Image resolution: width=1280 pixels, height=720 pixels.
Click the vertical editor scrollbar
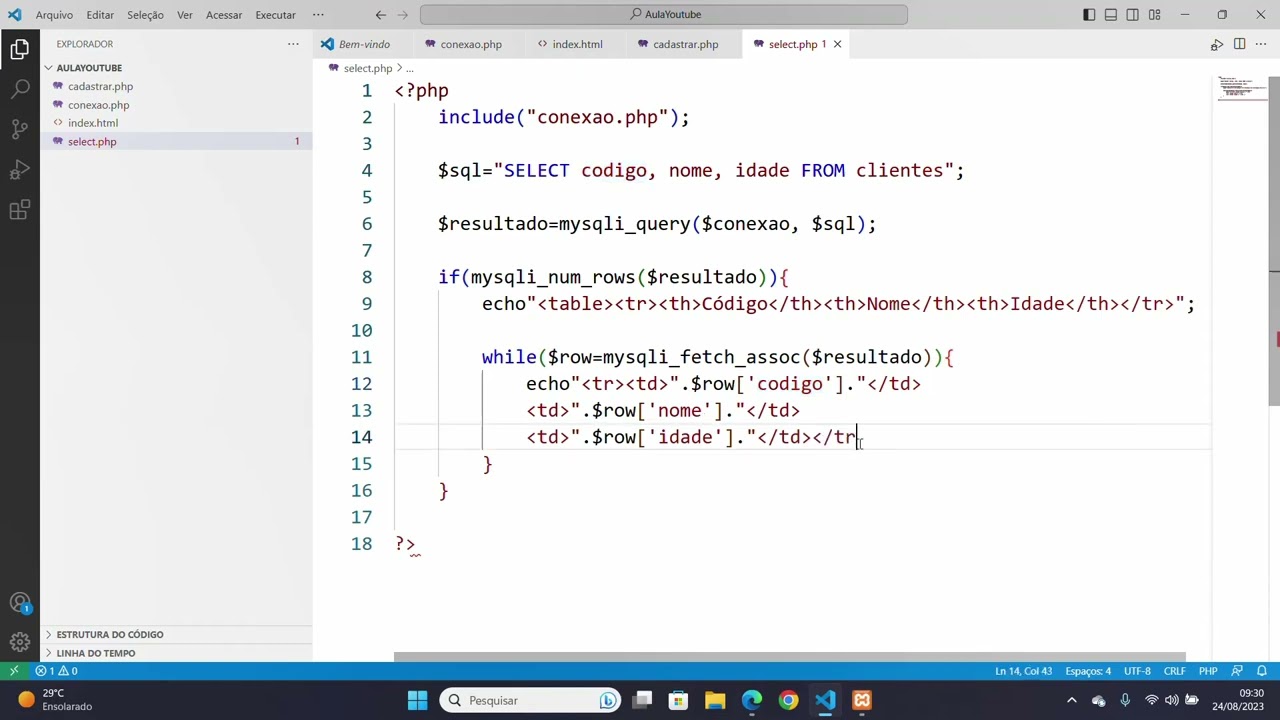[x=1274, y=240]
